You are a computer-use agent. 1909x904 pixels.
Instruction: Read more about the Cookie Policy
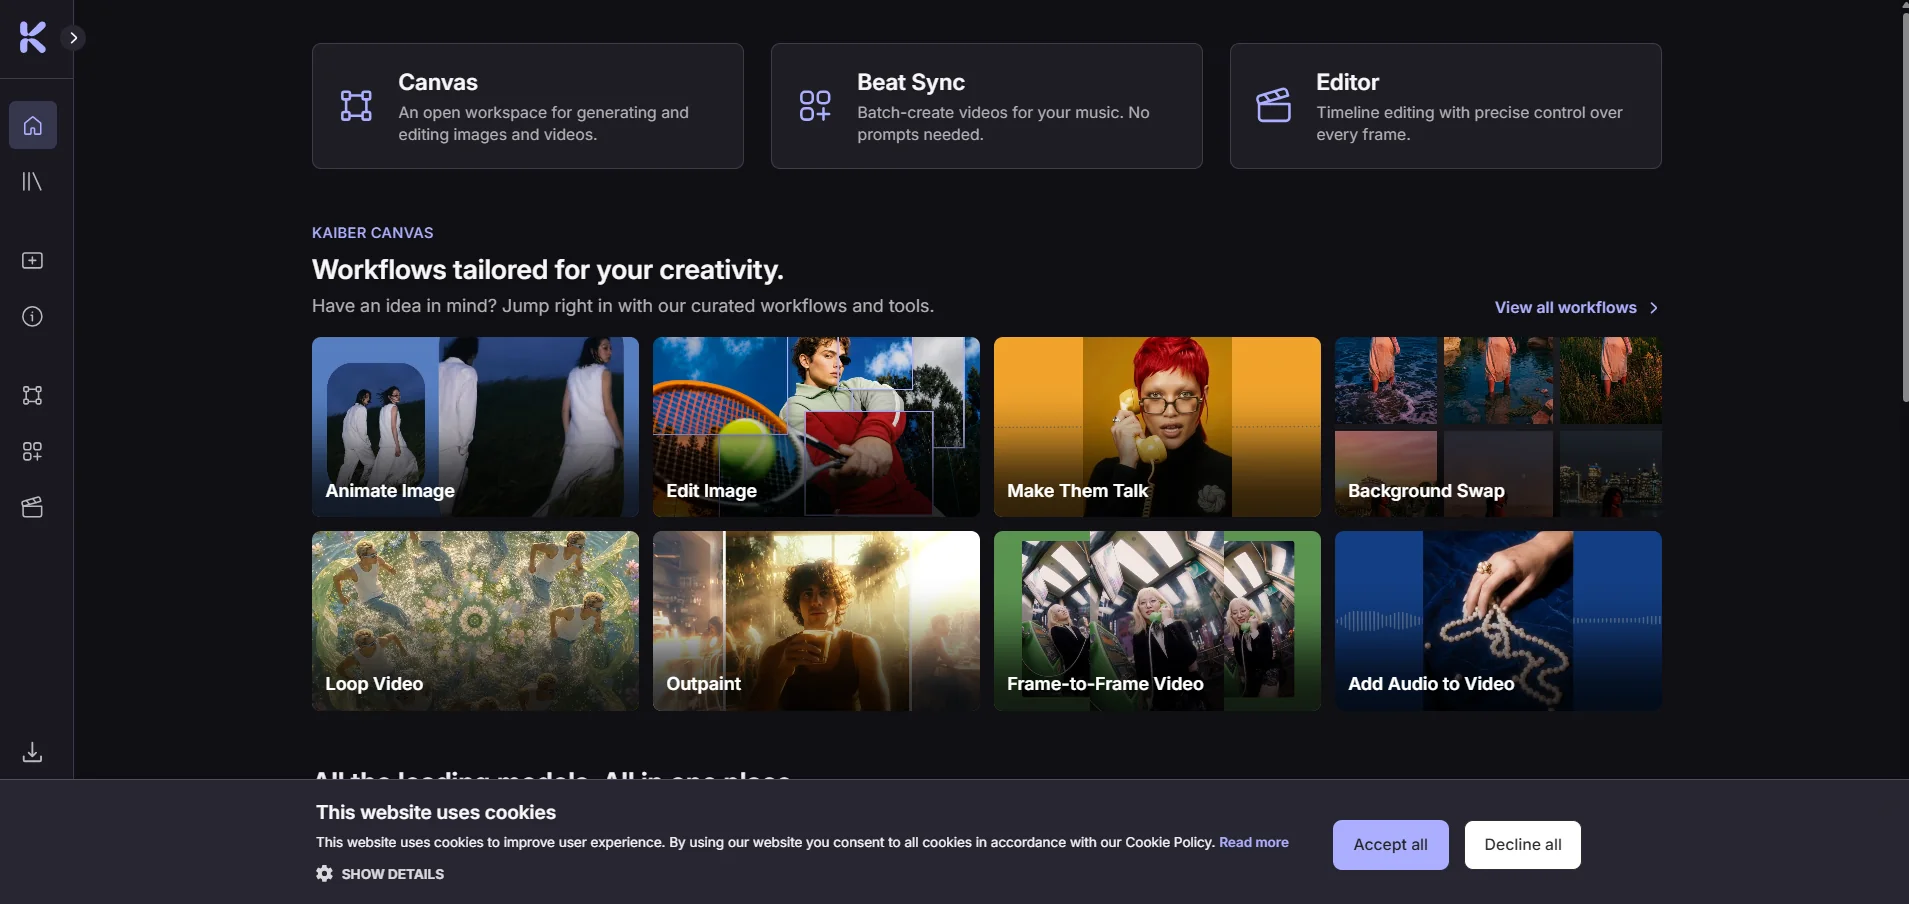coord(1253,842)
